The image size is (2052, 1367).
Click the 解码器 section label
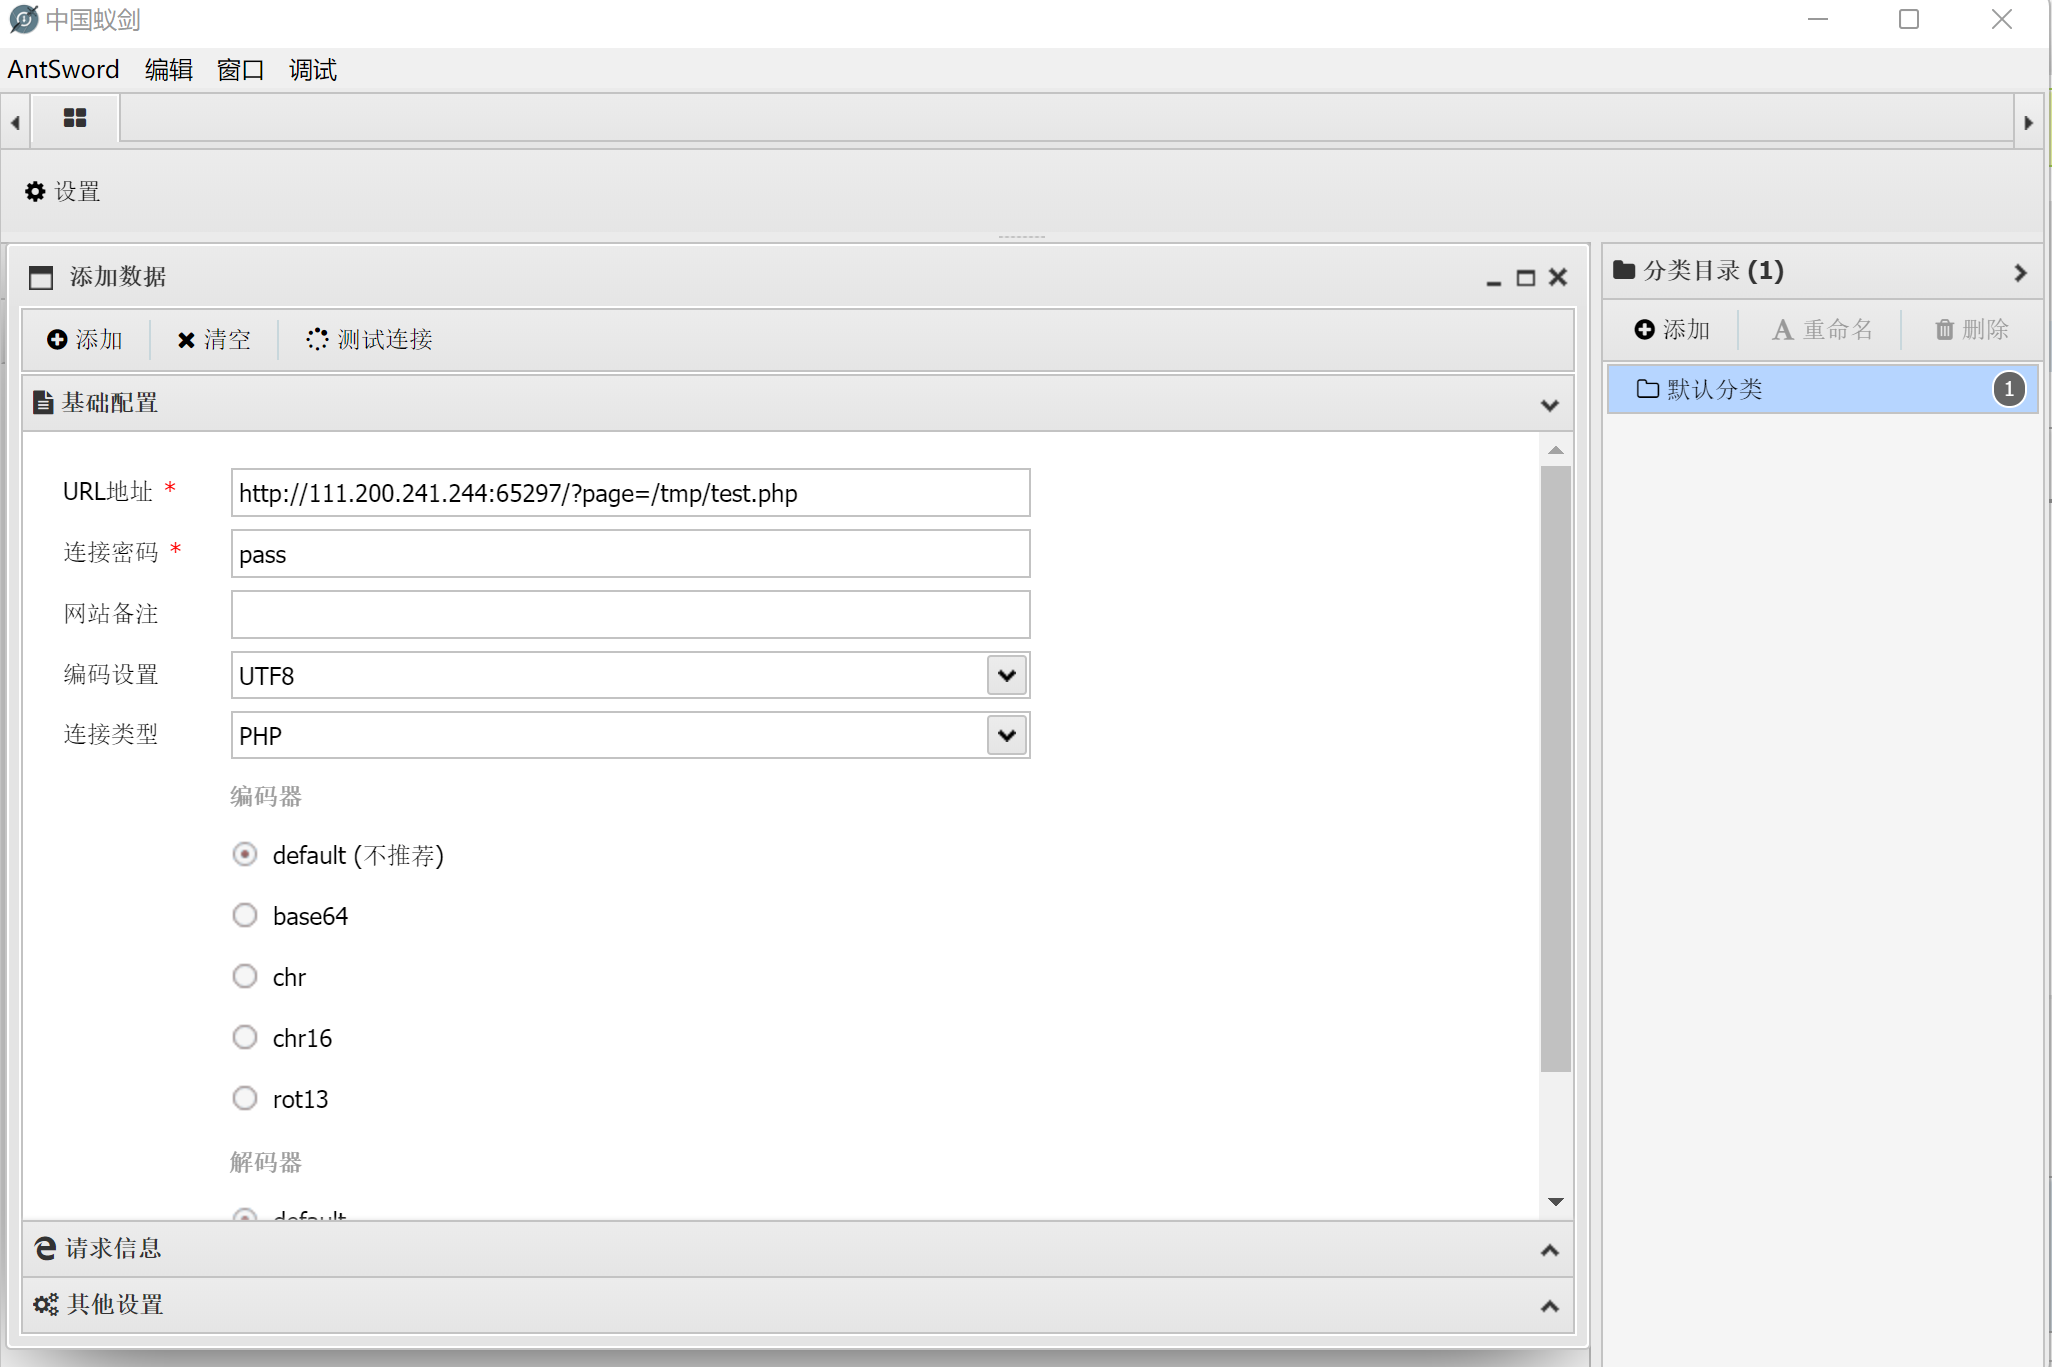coord(266,1162)
